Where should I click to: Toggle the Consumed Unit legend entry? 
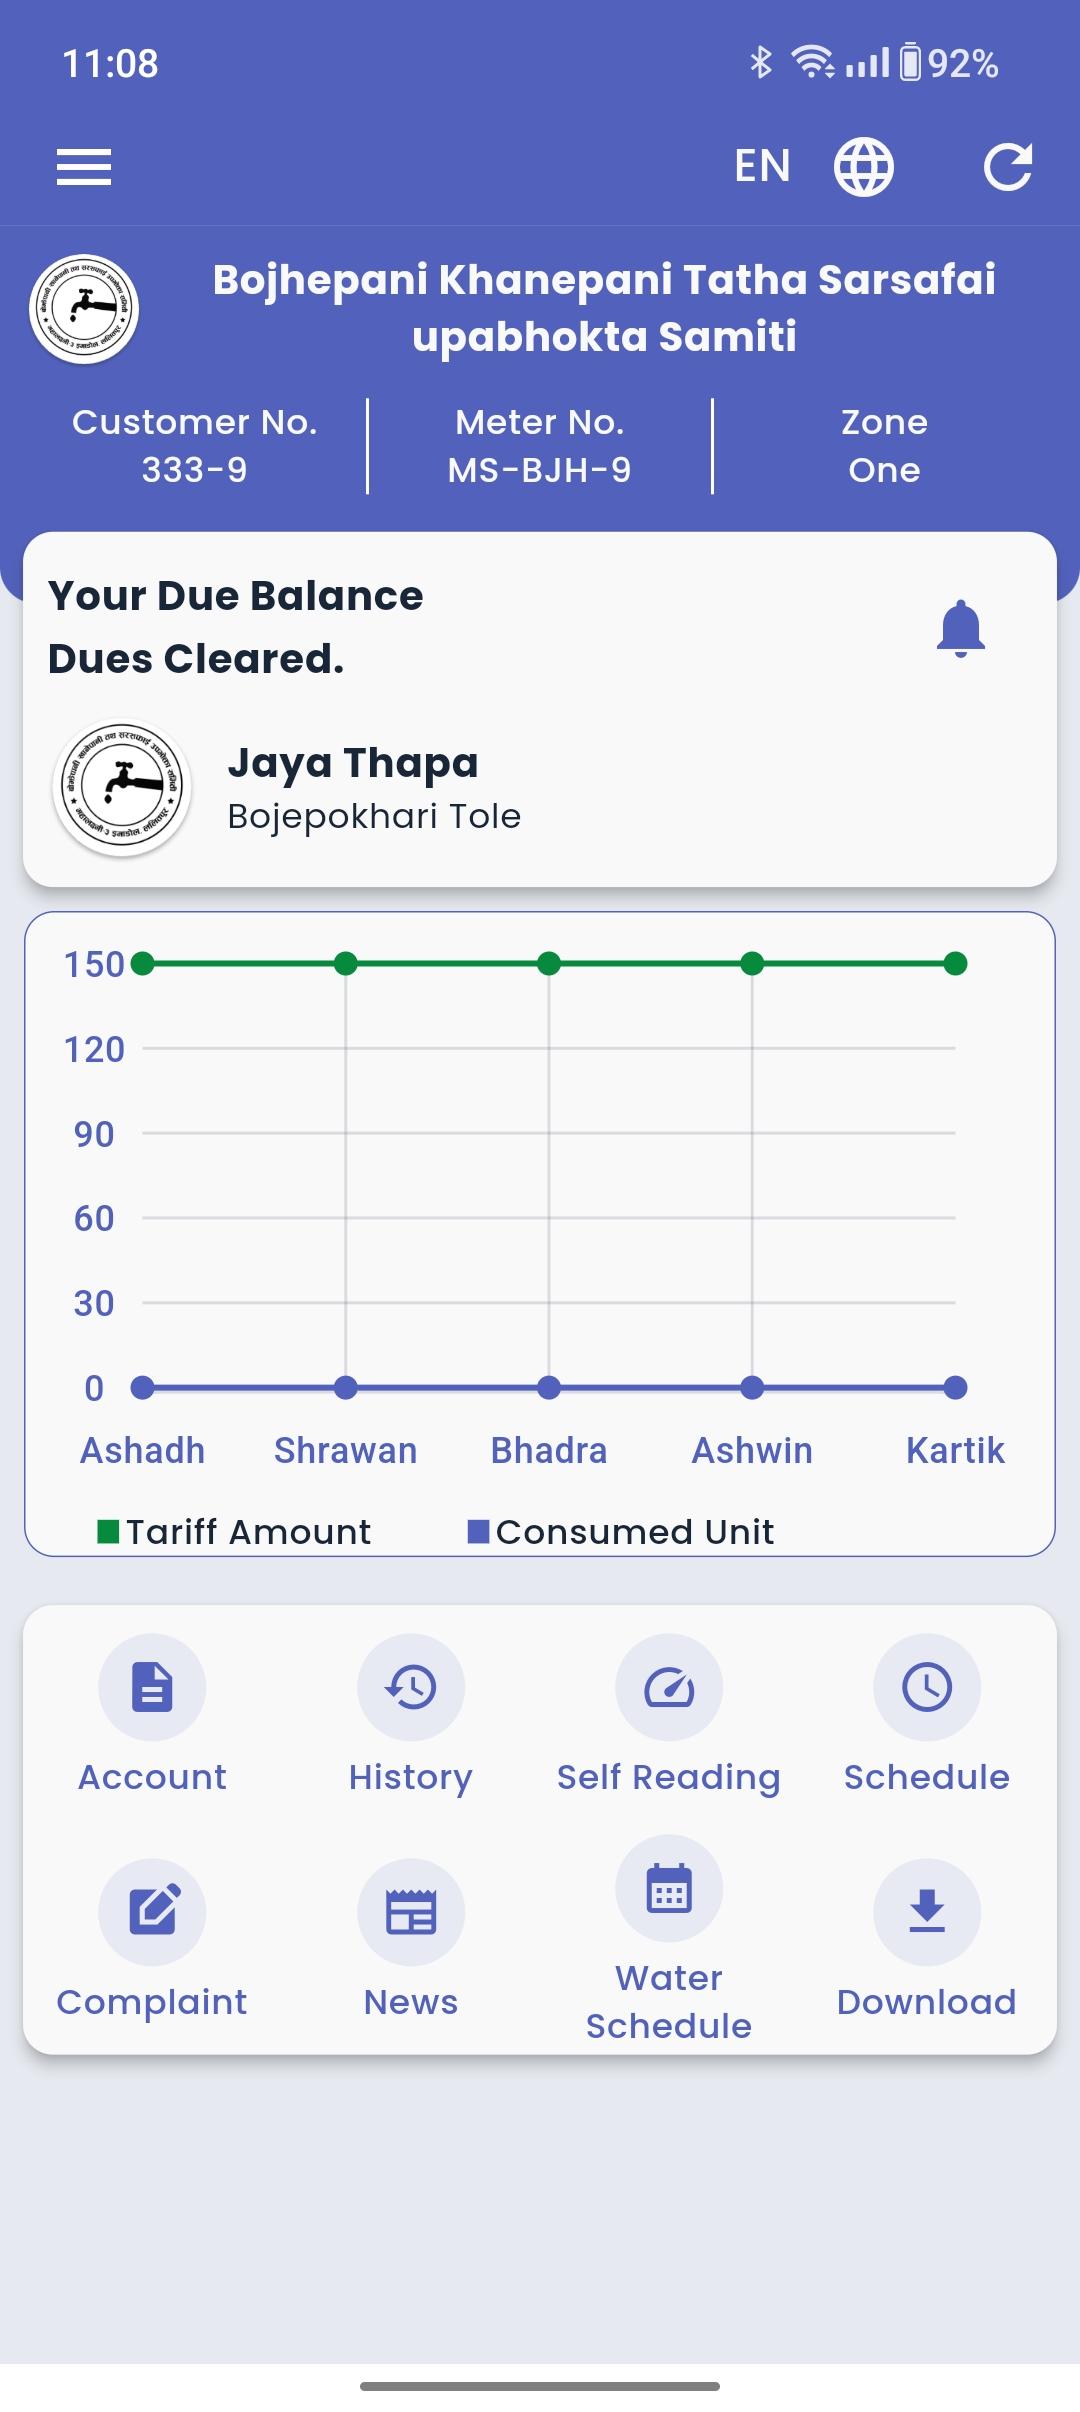pos(621,1532)
